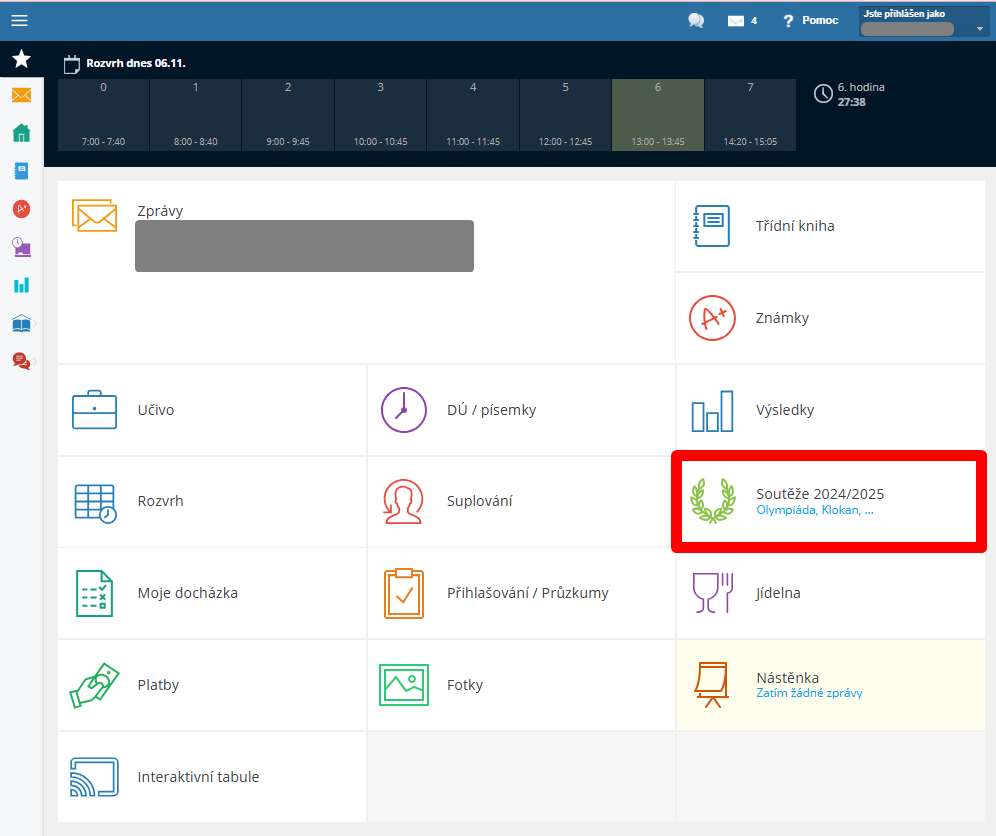Click the Zprávy envelope tile icon
The image size is (996, 836).
click(94, 215)
